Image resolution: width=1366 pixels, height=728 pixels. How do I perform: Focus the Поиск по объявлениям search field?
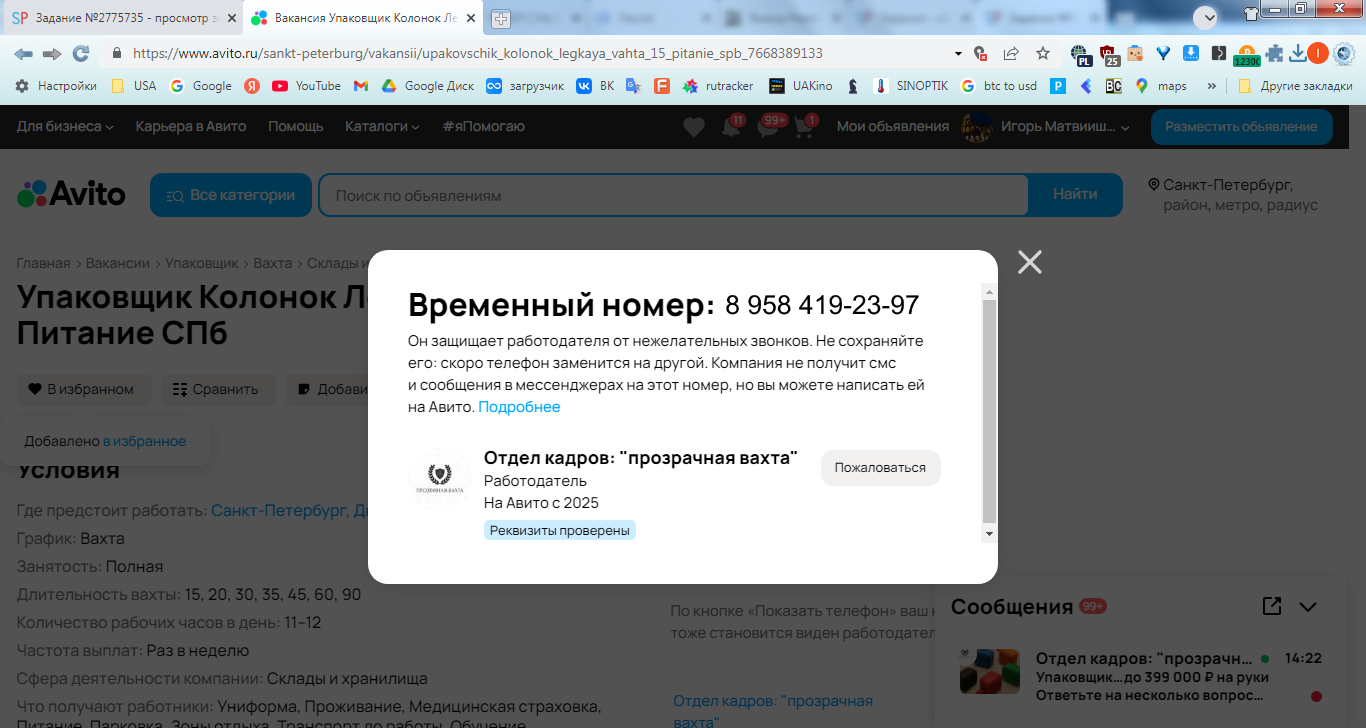tap(673, 195)
